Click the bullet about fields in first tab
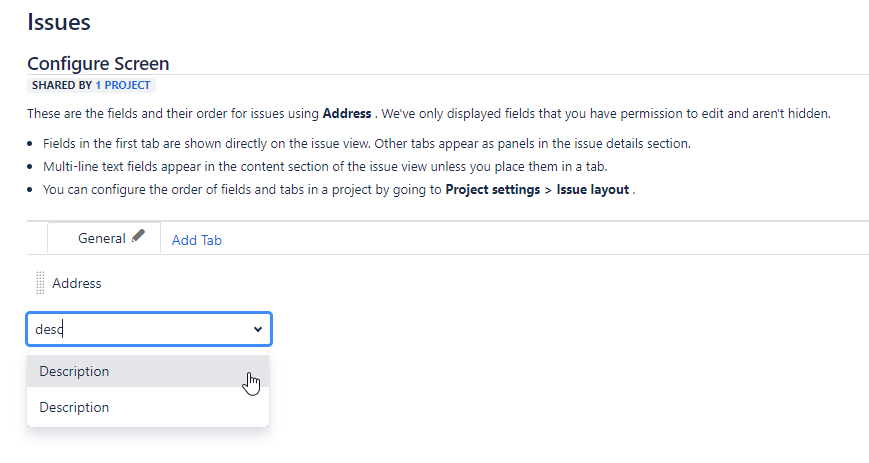869x463 pixels. pyautogui.click(x=367, y=144)
